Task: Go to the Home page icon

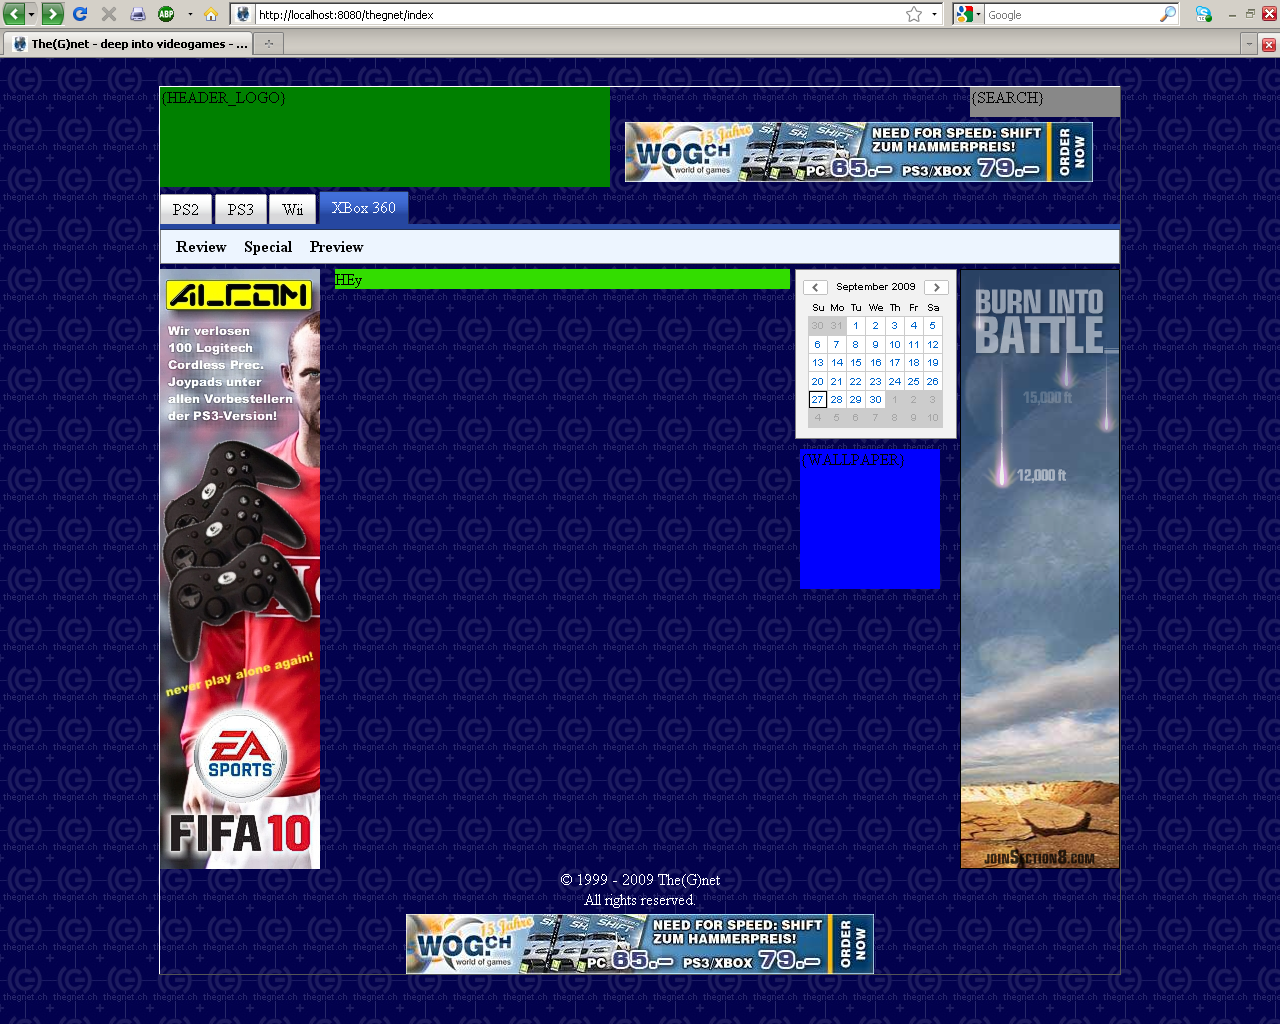Action: [x=210, y=14]
